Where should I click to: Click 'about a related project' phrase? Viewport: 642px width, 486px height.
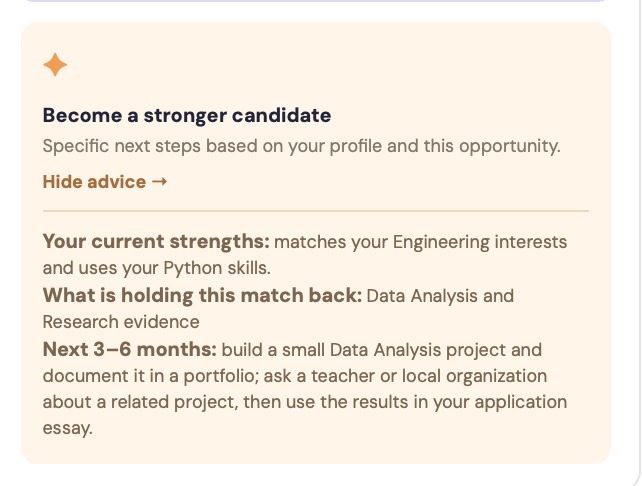(x=140, y=402)
